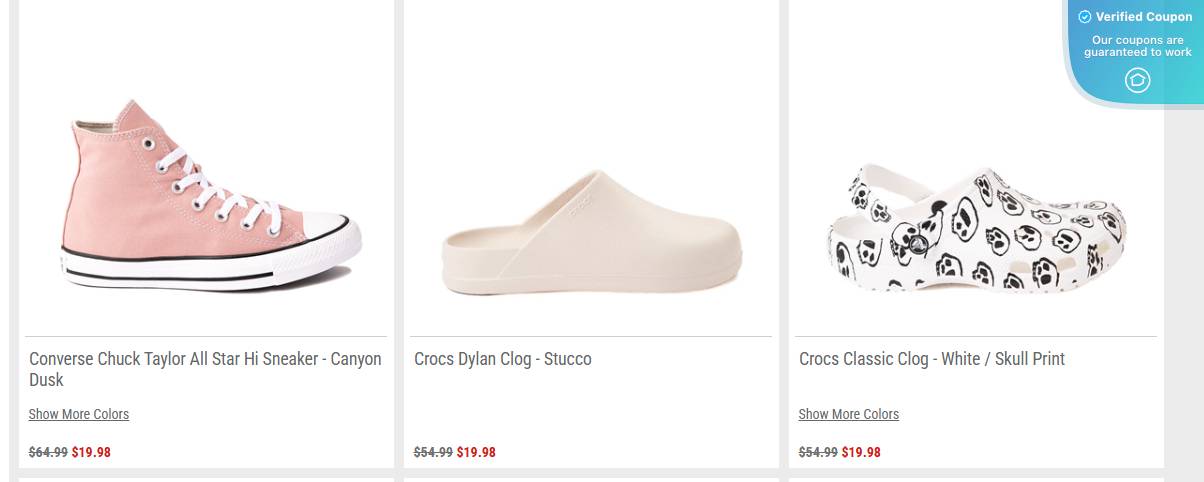
Task: Click the Verified Coupon heading text
Action: pos(1144,17)
